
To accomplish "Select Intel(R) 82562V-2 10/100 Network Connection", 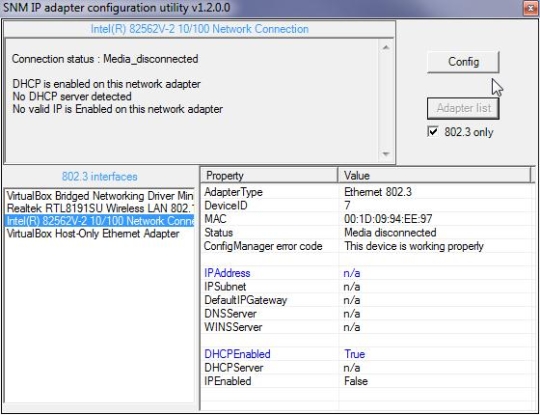I will point(100,221).
